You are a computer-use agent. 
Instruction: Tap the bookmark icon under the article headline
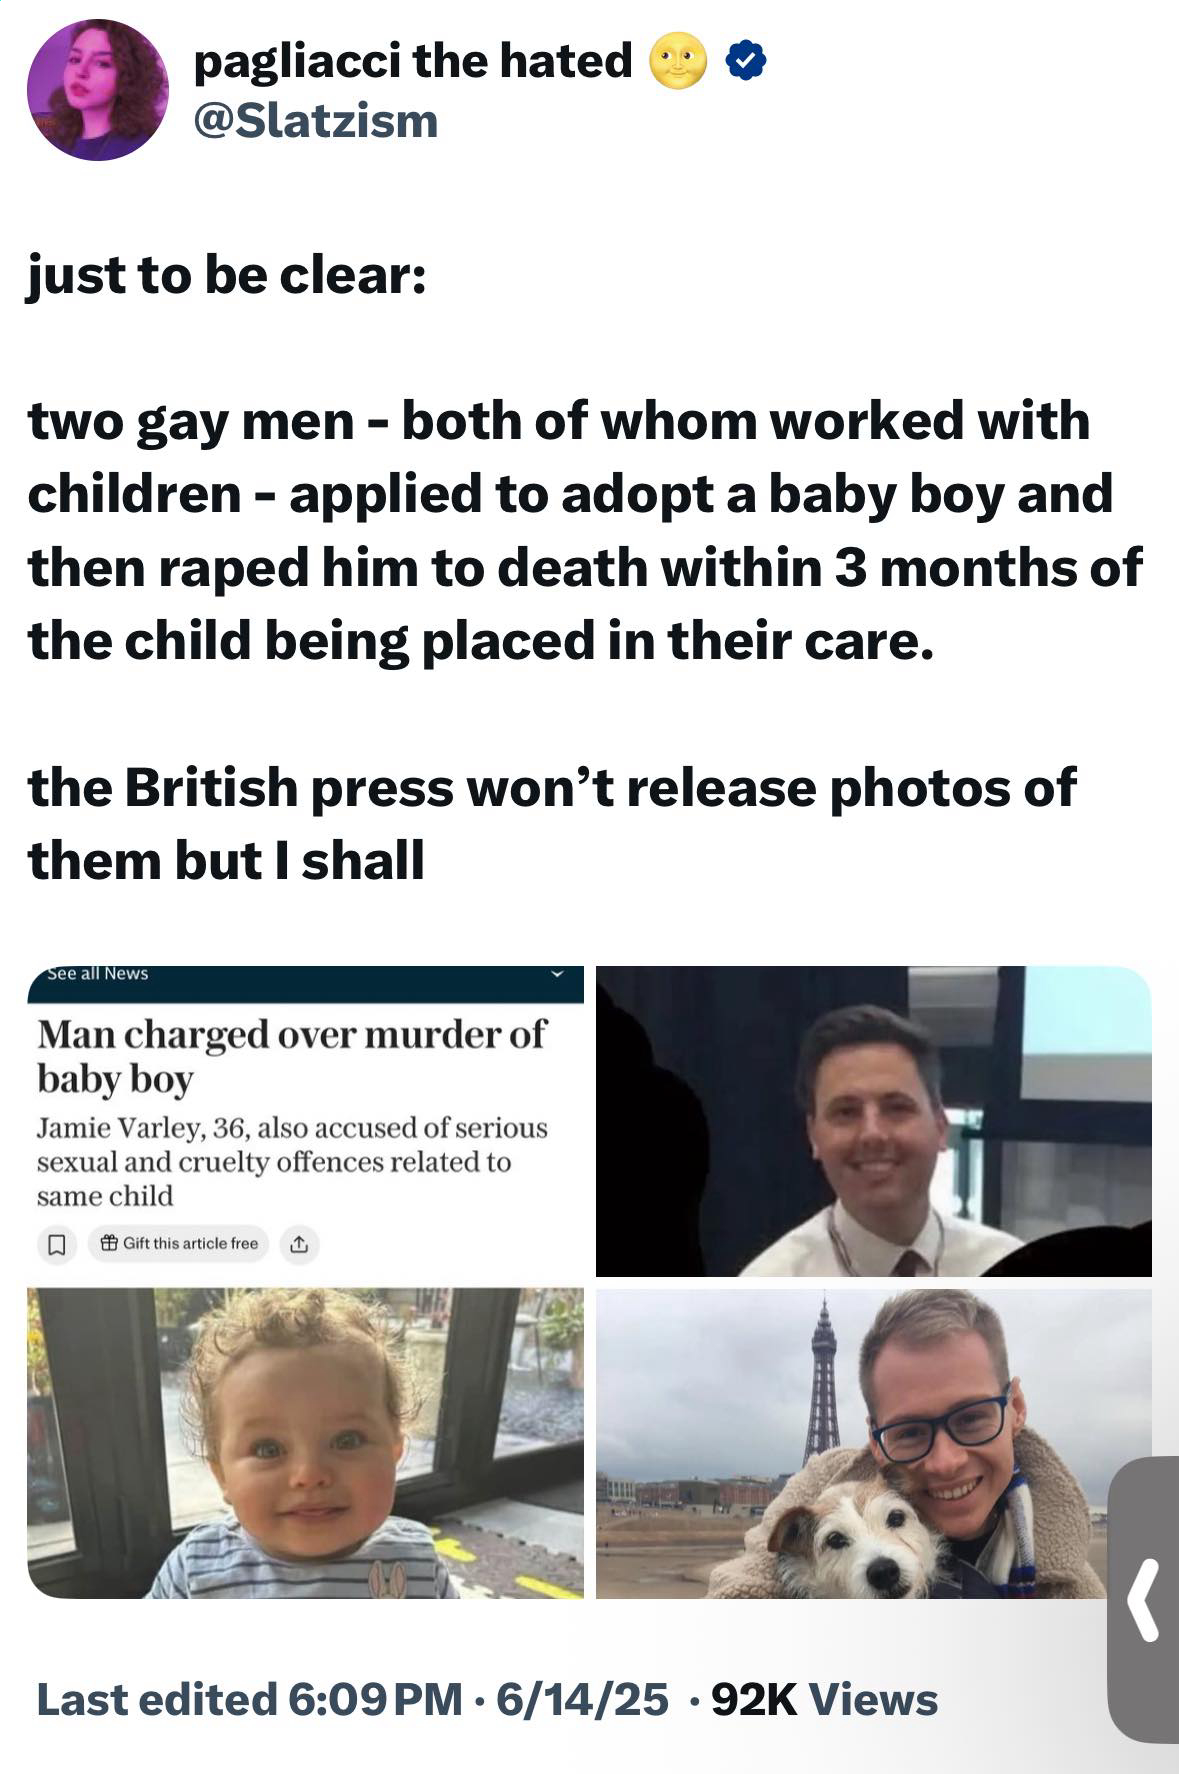click(57, 1245)
